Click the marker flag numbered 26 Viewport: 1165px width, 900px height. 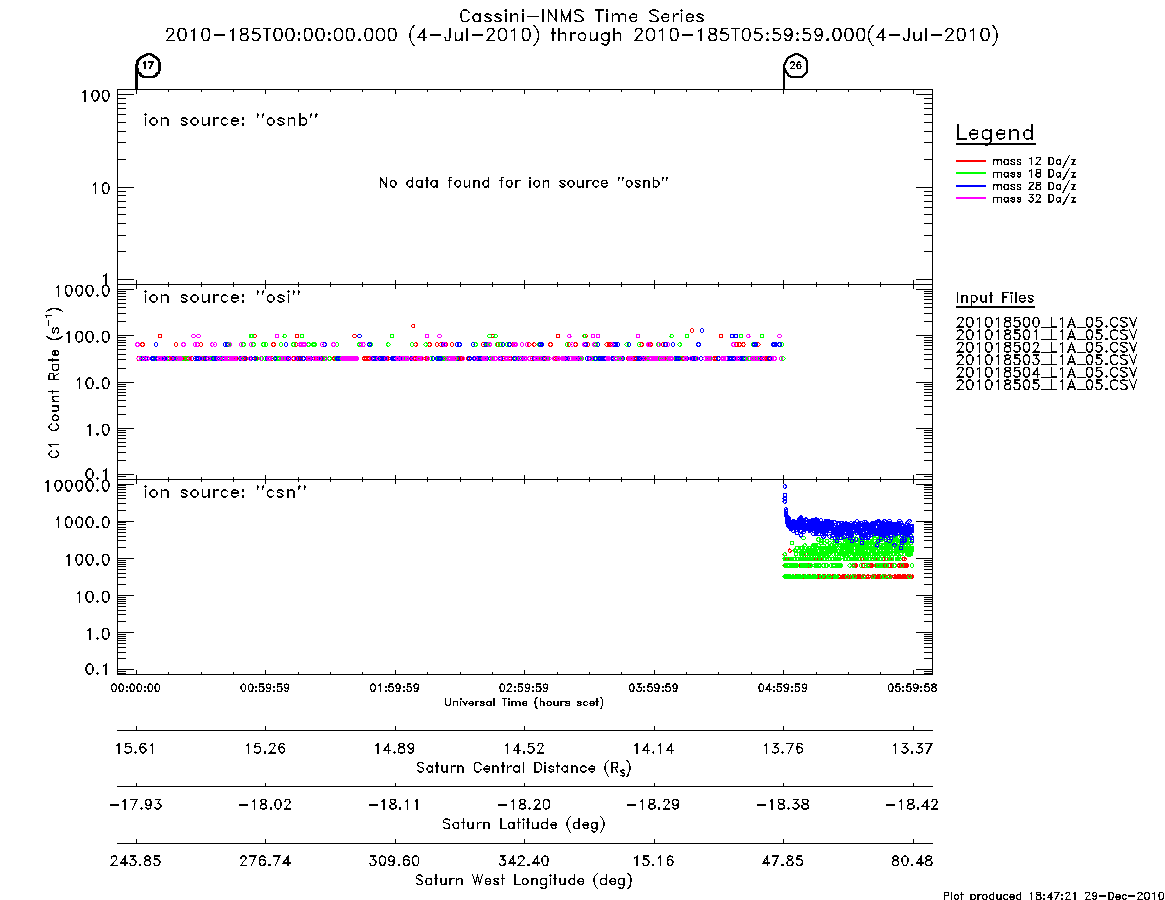[796, 66]
